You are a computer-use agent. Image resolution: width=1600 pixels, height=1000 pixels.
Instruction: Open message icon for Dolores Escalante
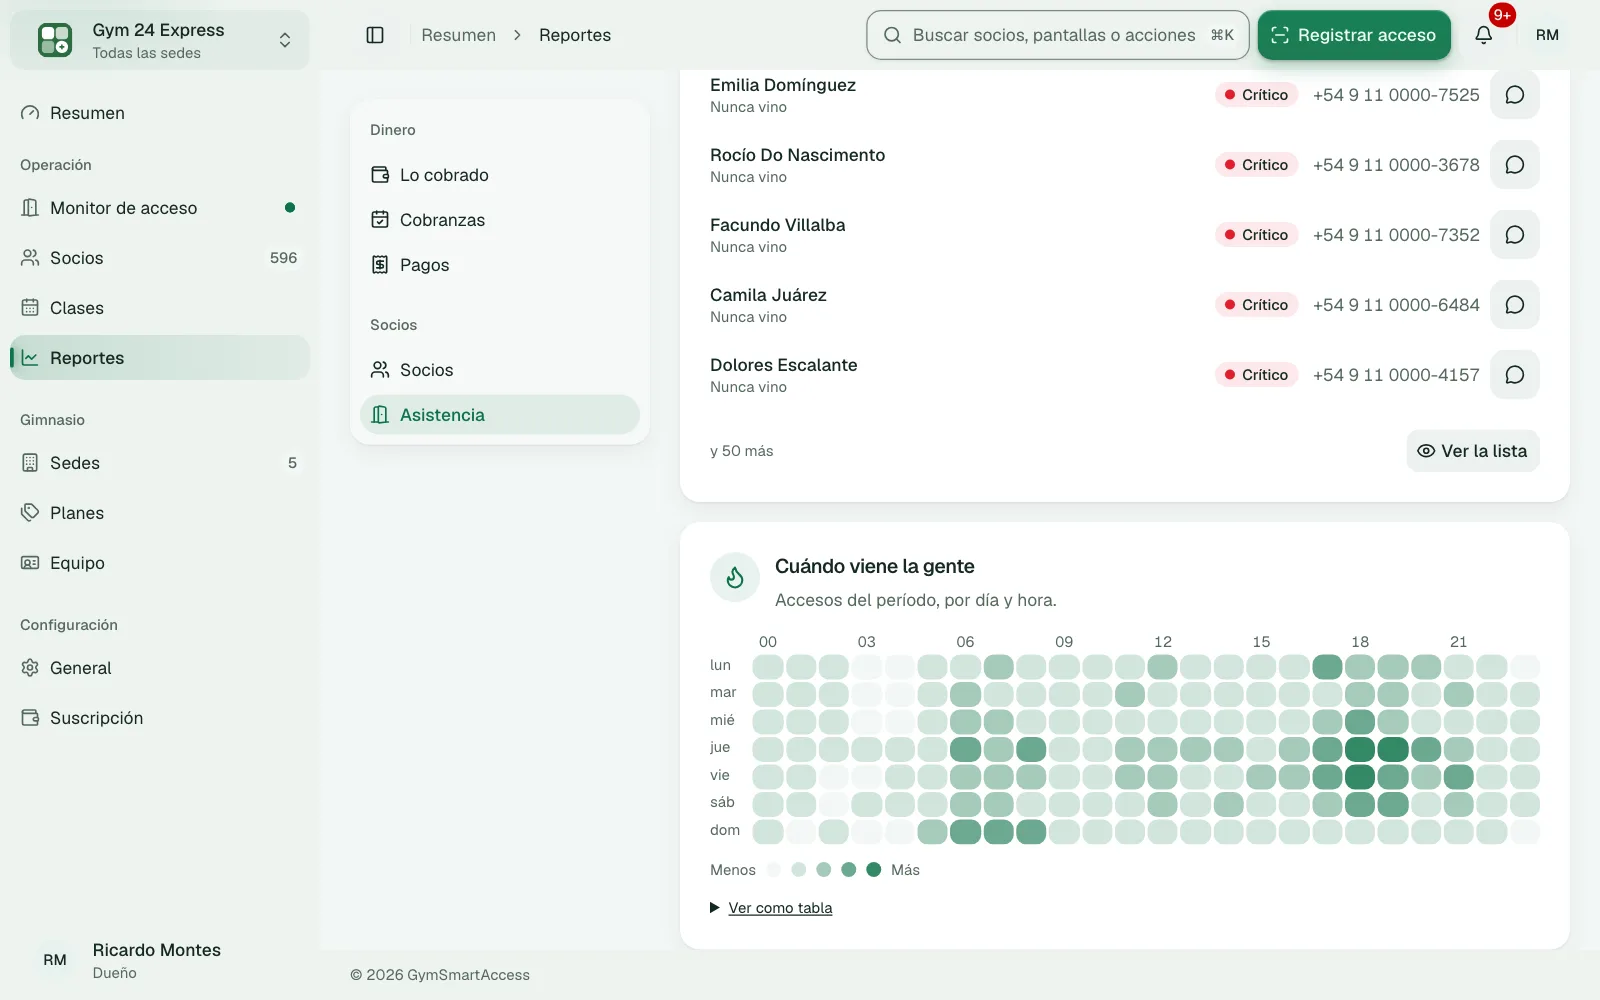(x=1515, y=375)
